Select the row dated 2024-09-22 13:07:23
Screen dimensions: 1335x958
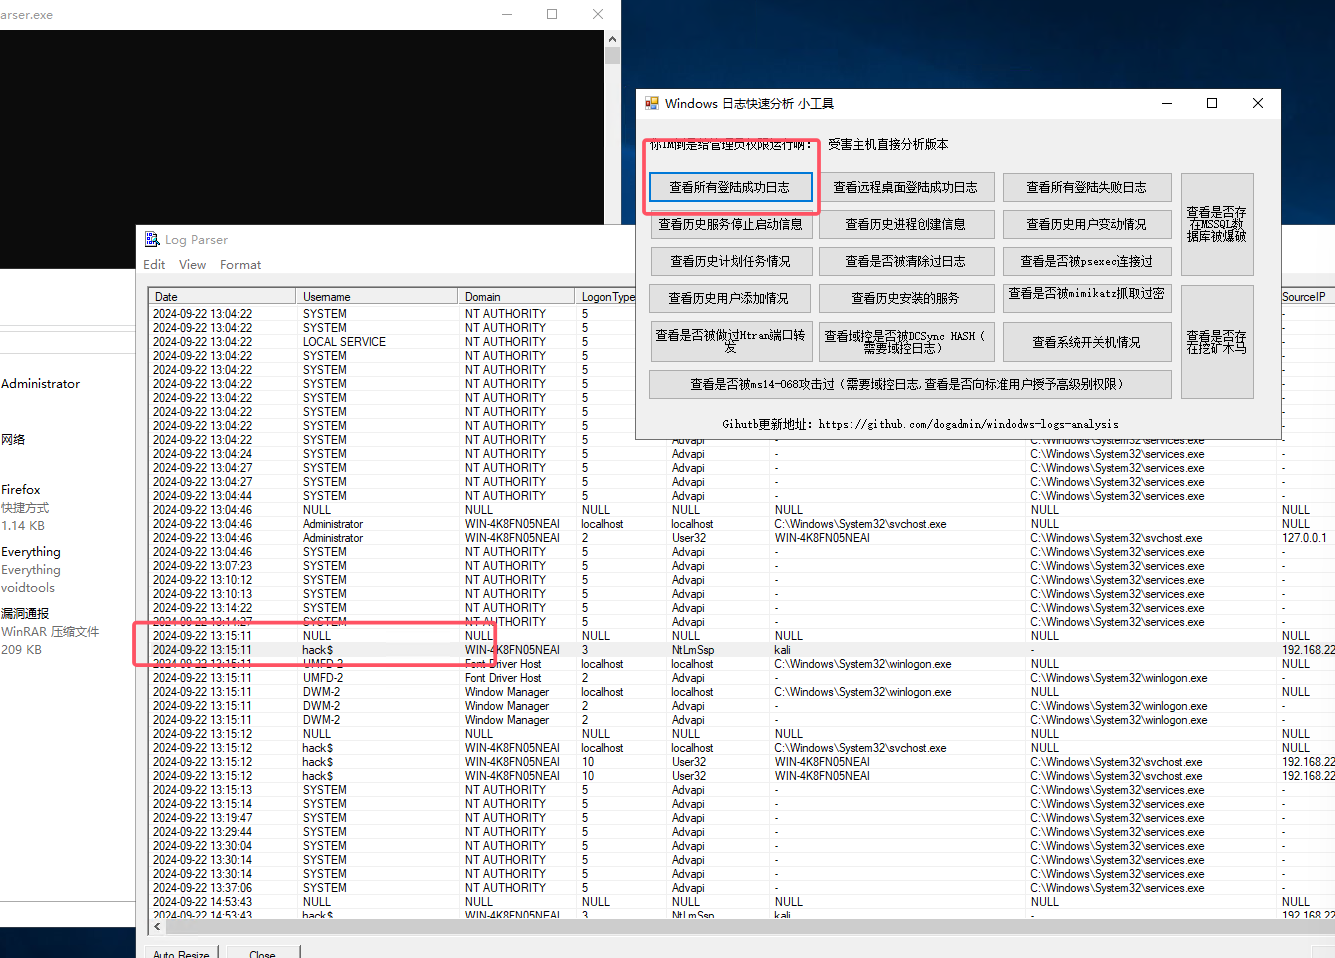[x=741, y=566]
